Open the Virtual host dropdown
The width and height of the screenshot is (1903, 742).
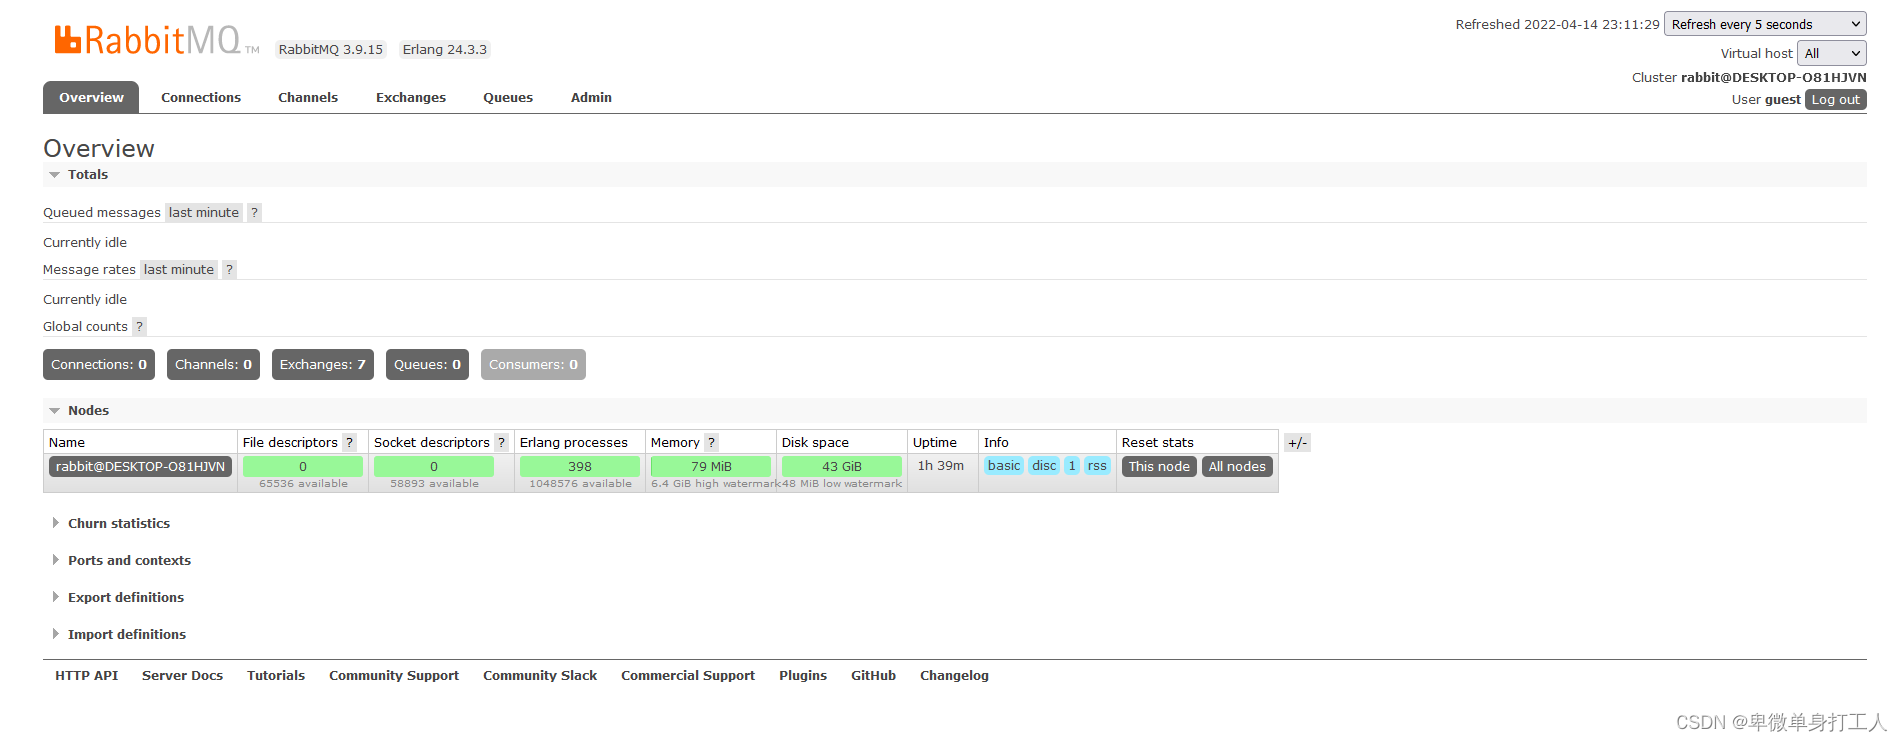pos(1832,53)
